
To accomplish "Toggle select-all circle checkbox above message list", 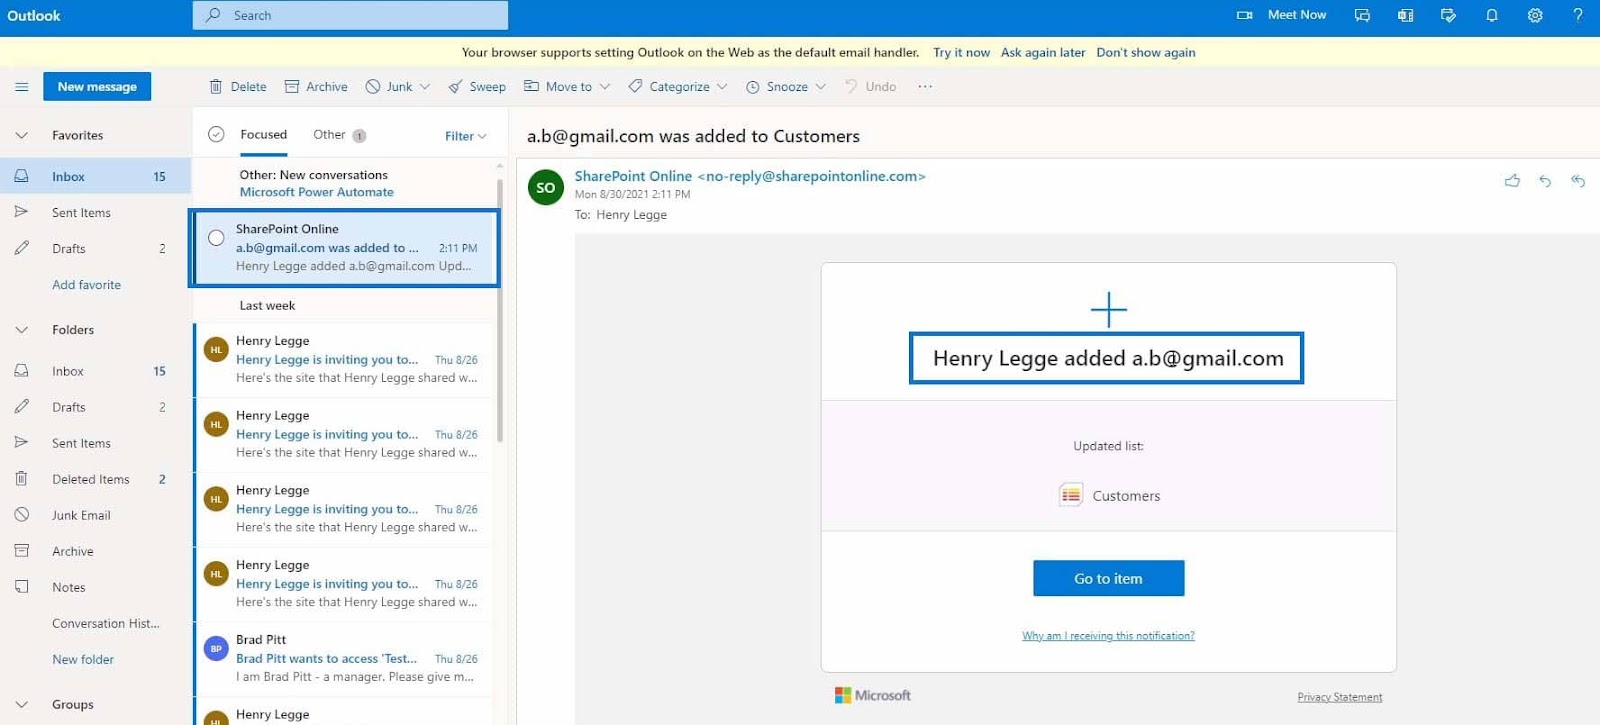I will [216, 135].
